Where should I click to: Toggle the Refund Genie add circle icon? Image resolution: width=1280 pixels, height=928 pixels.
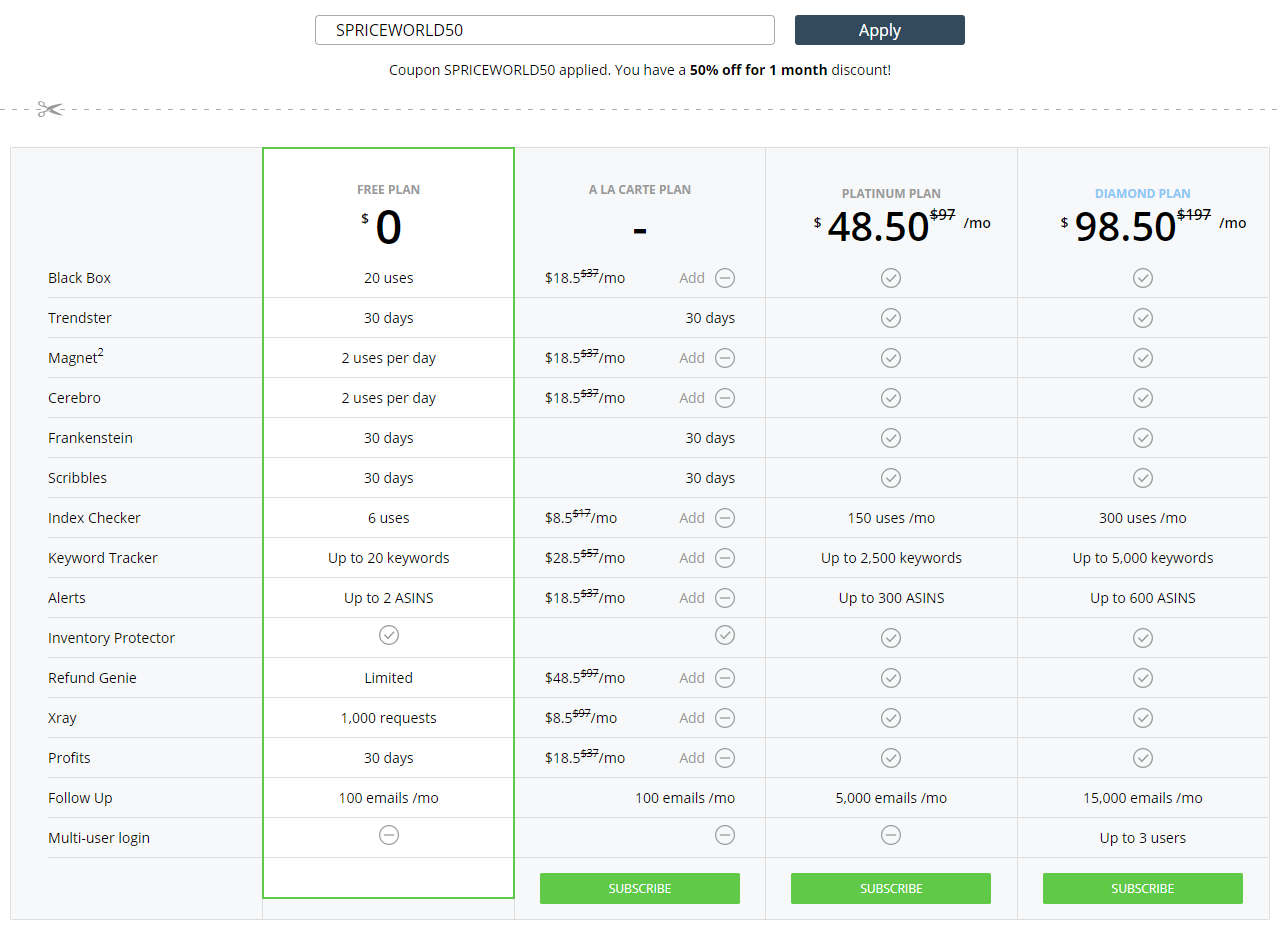[725, 678]
